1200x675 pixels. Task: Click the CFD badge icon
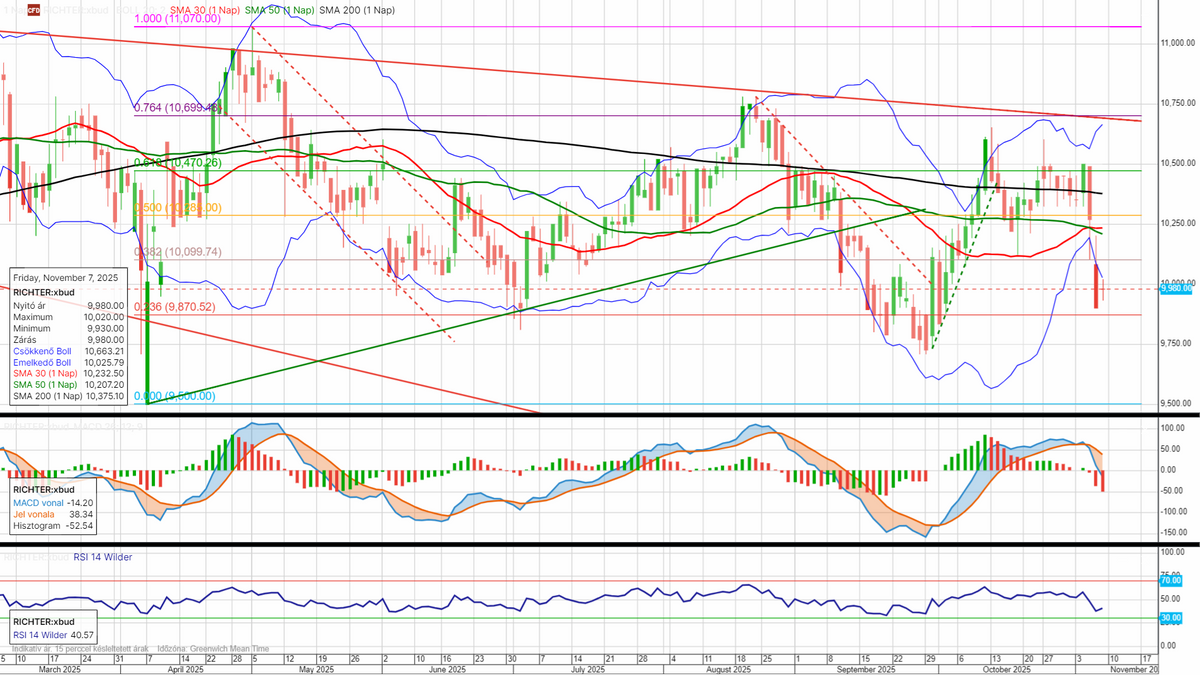(33, 10)
